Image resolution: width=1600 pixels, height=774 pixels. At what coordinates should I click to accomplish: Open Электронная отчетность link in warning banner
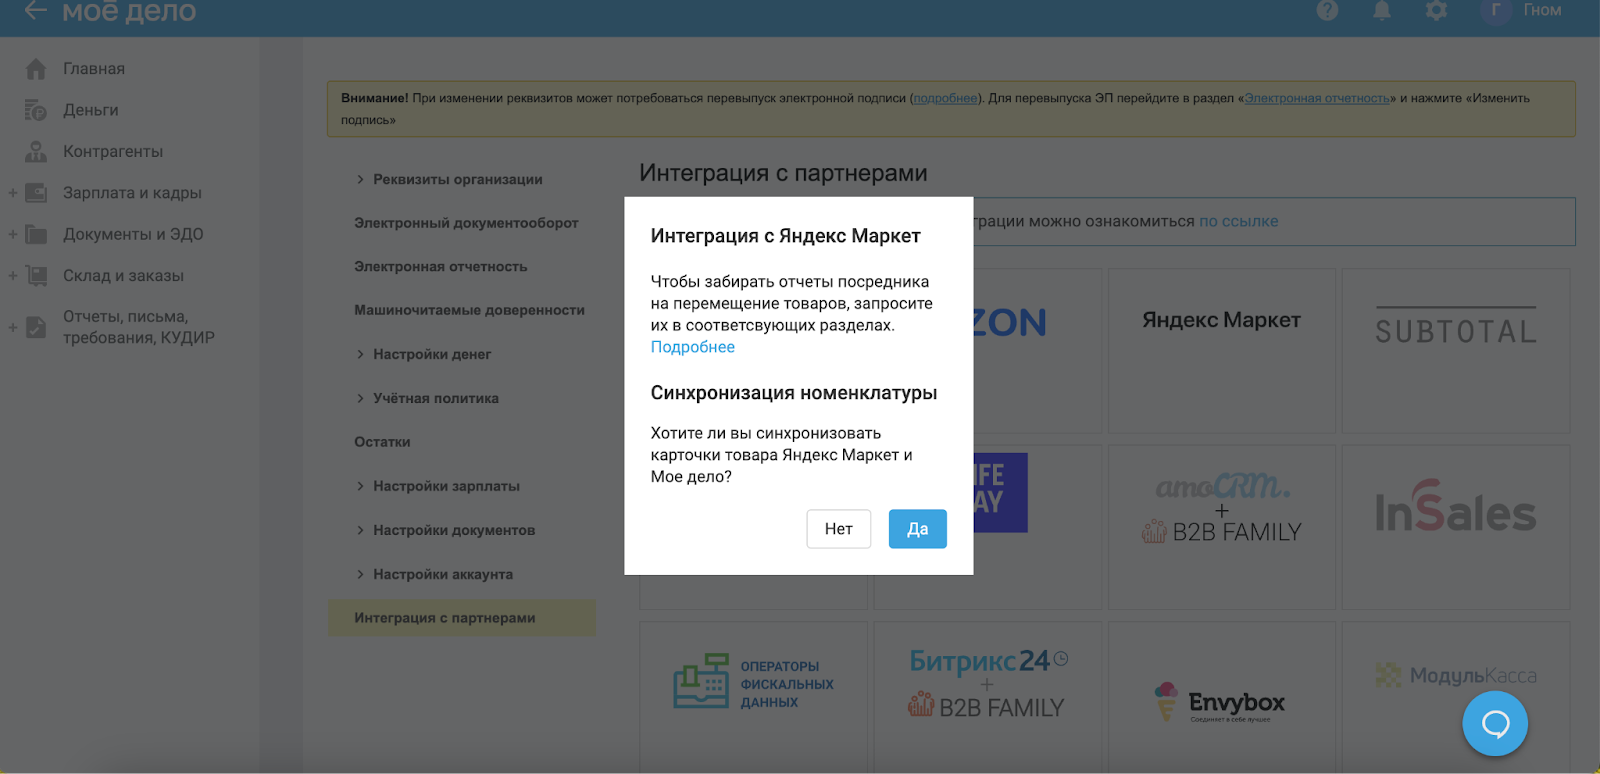tap(1317, 98)
